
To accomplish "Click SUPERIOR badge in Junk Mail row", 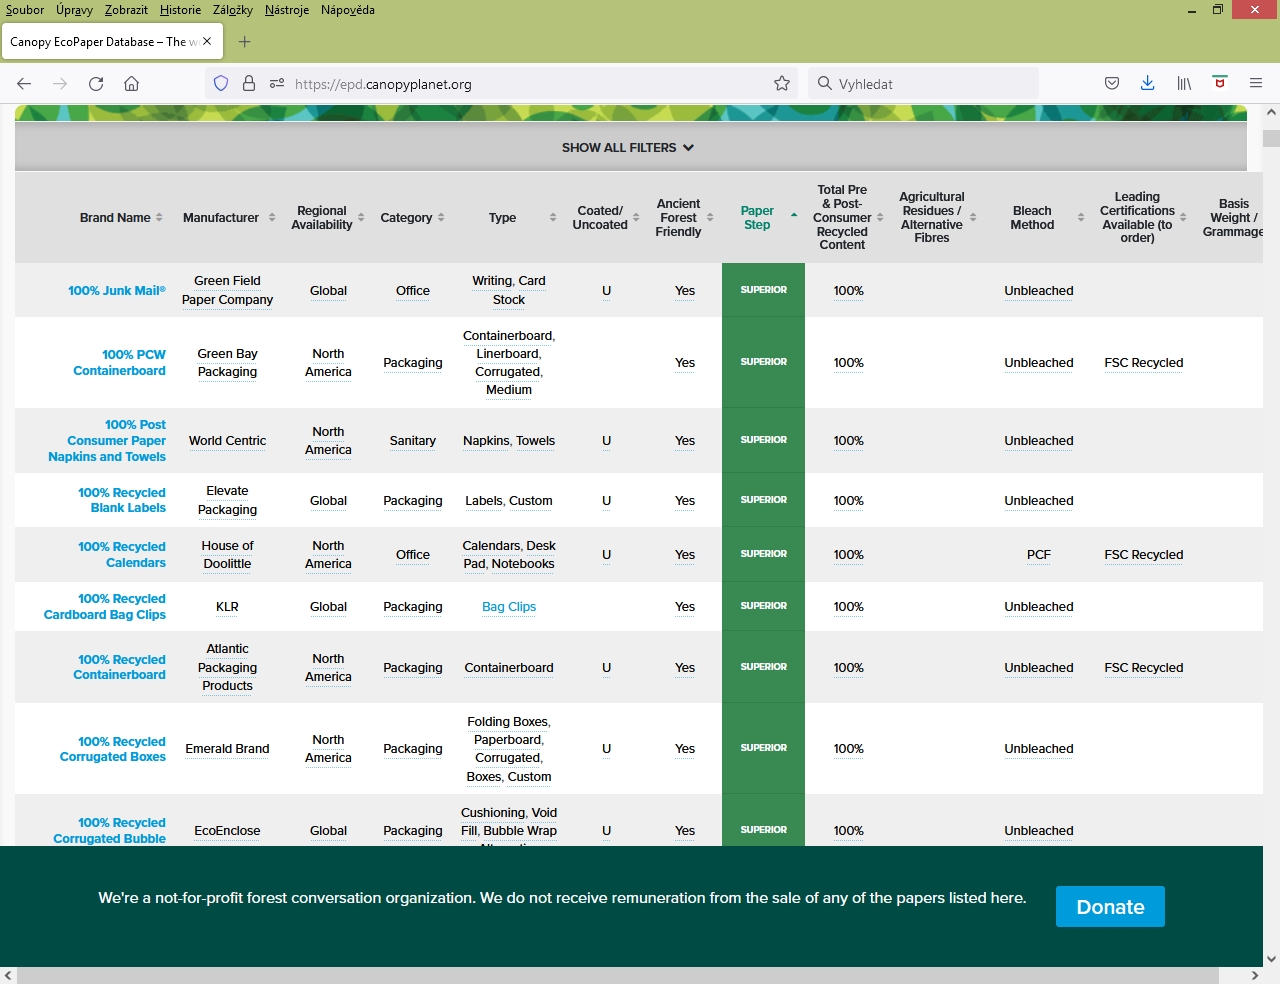I will tap(764, 290).
